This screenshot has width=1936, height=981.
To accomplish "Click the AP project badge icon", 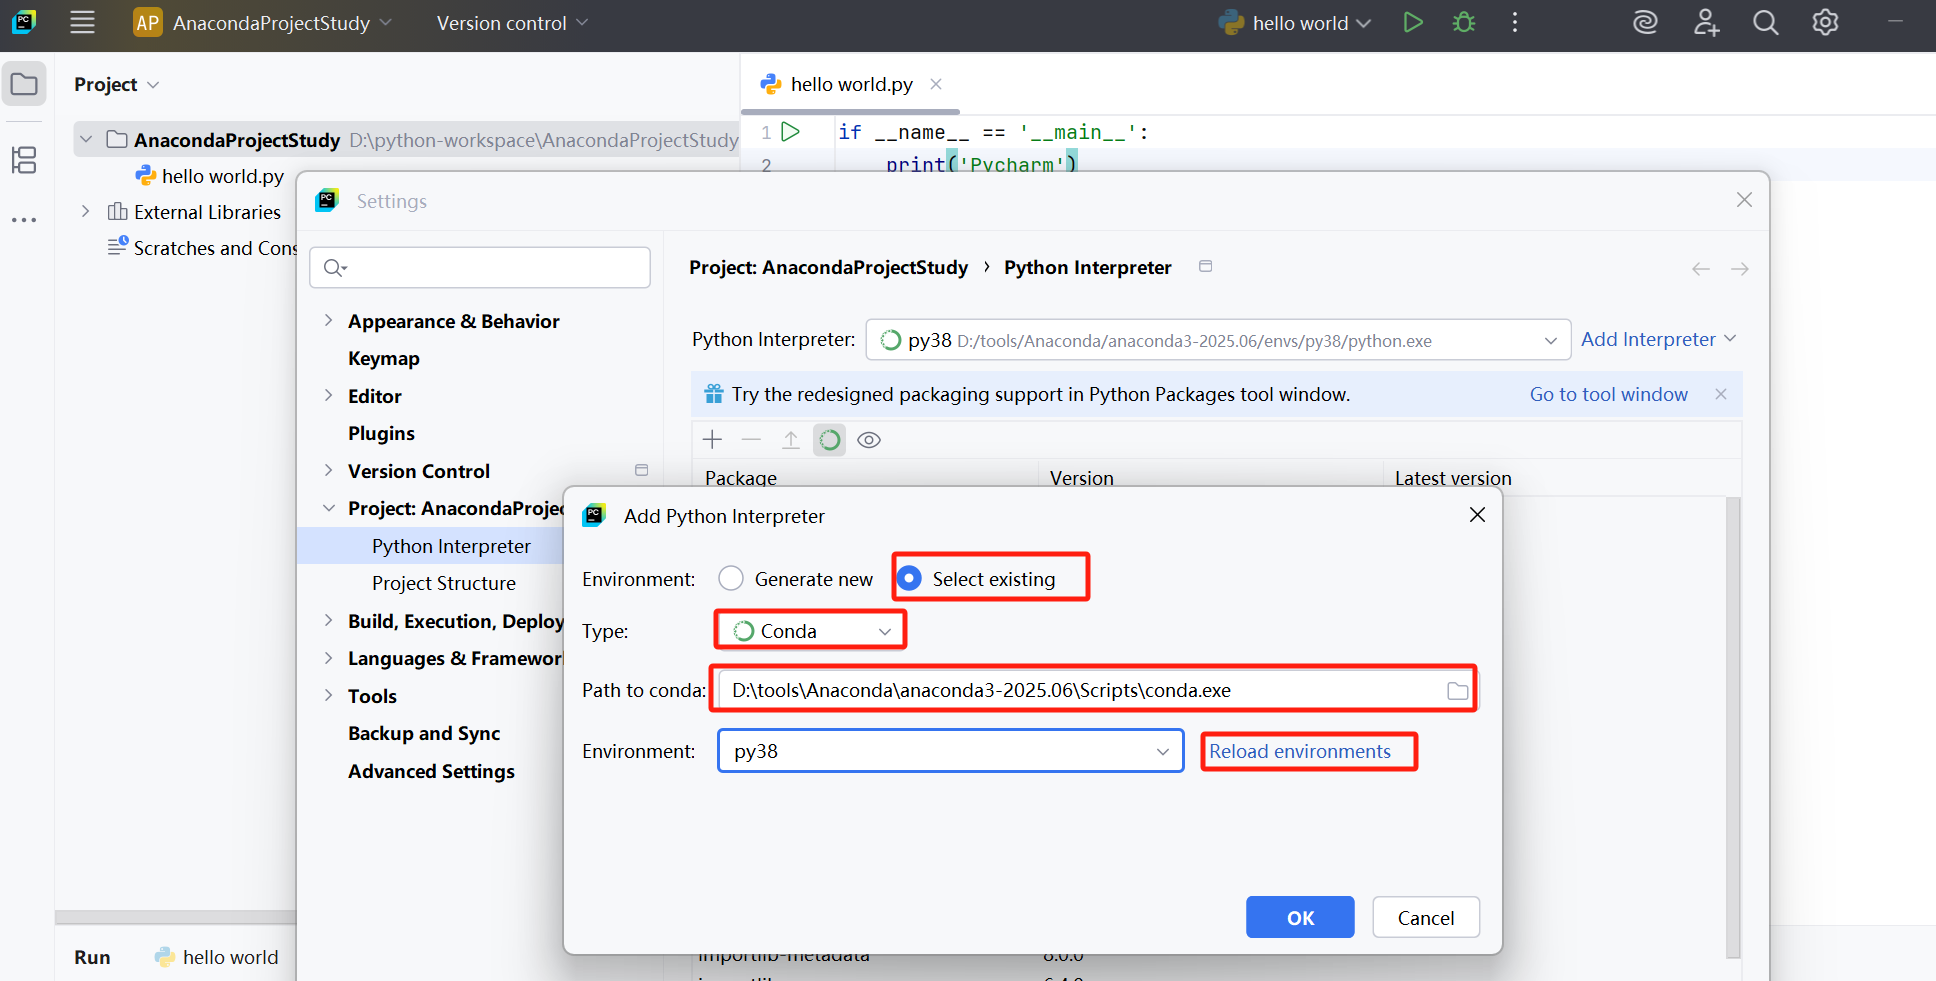I will pyautogui.click(x=148, y=22).
